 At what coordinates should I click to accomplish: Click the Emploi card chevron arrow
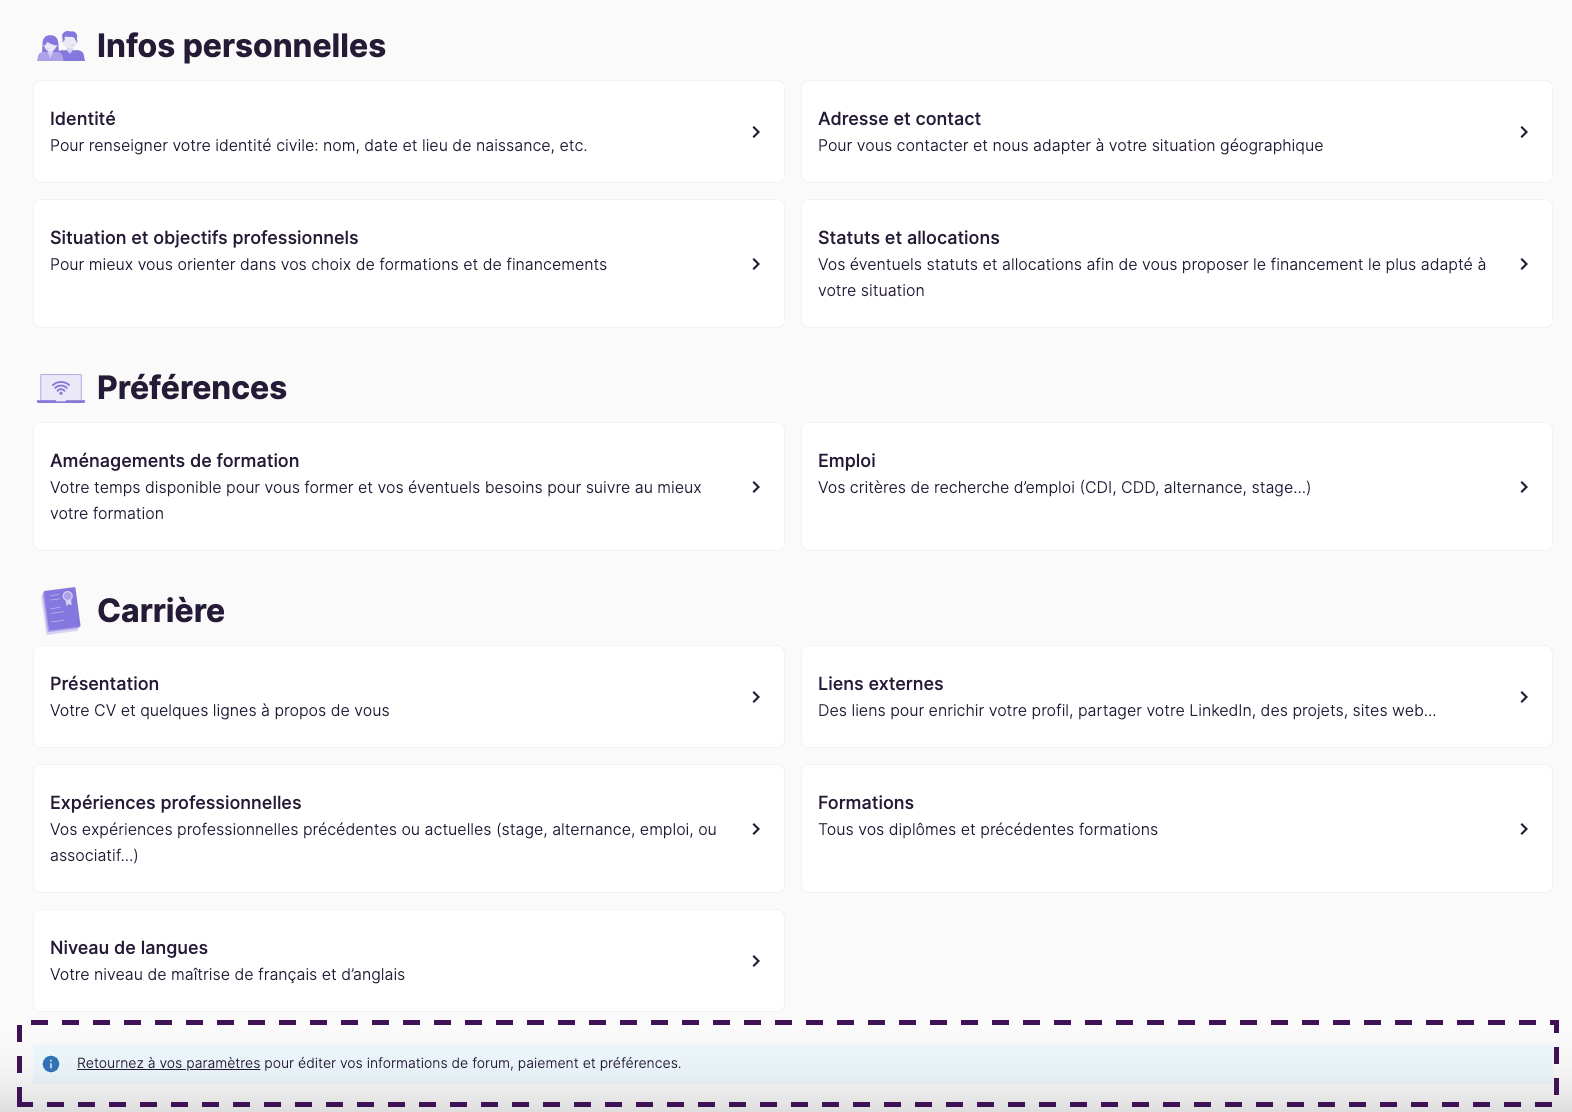coord(1524,487)
